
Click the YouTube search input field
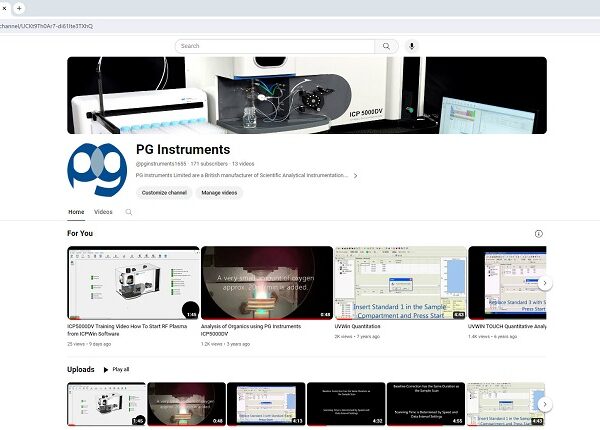tap(275, 46)
